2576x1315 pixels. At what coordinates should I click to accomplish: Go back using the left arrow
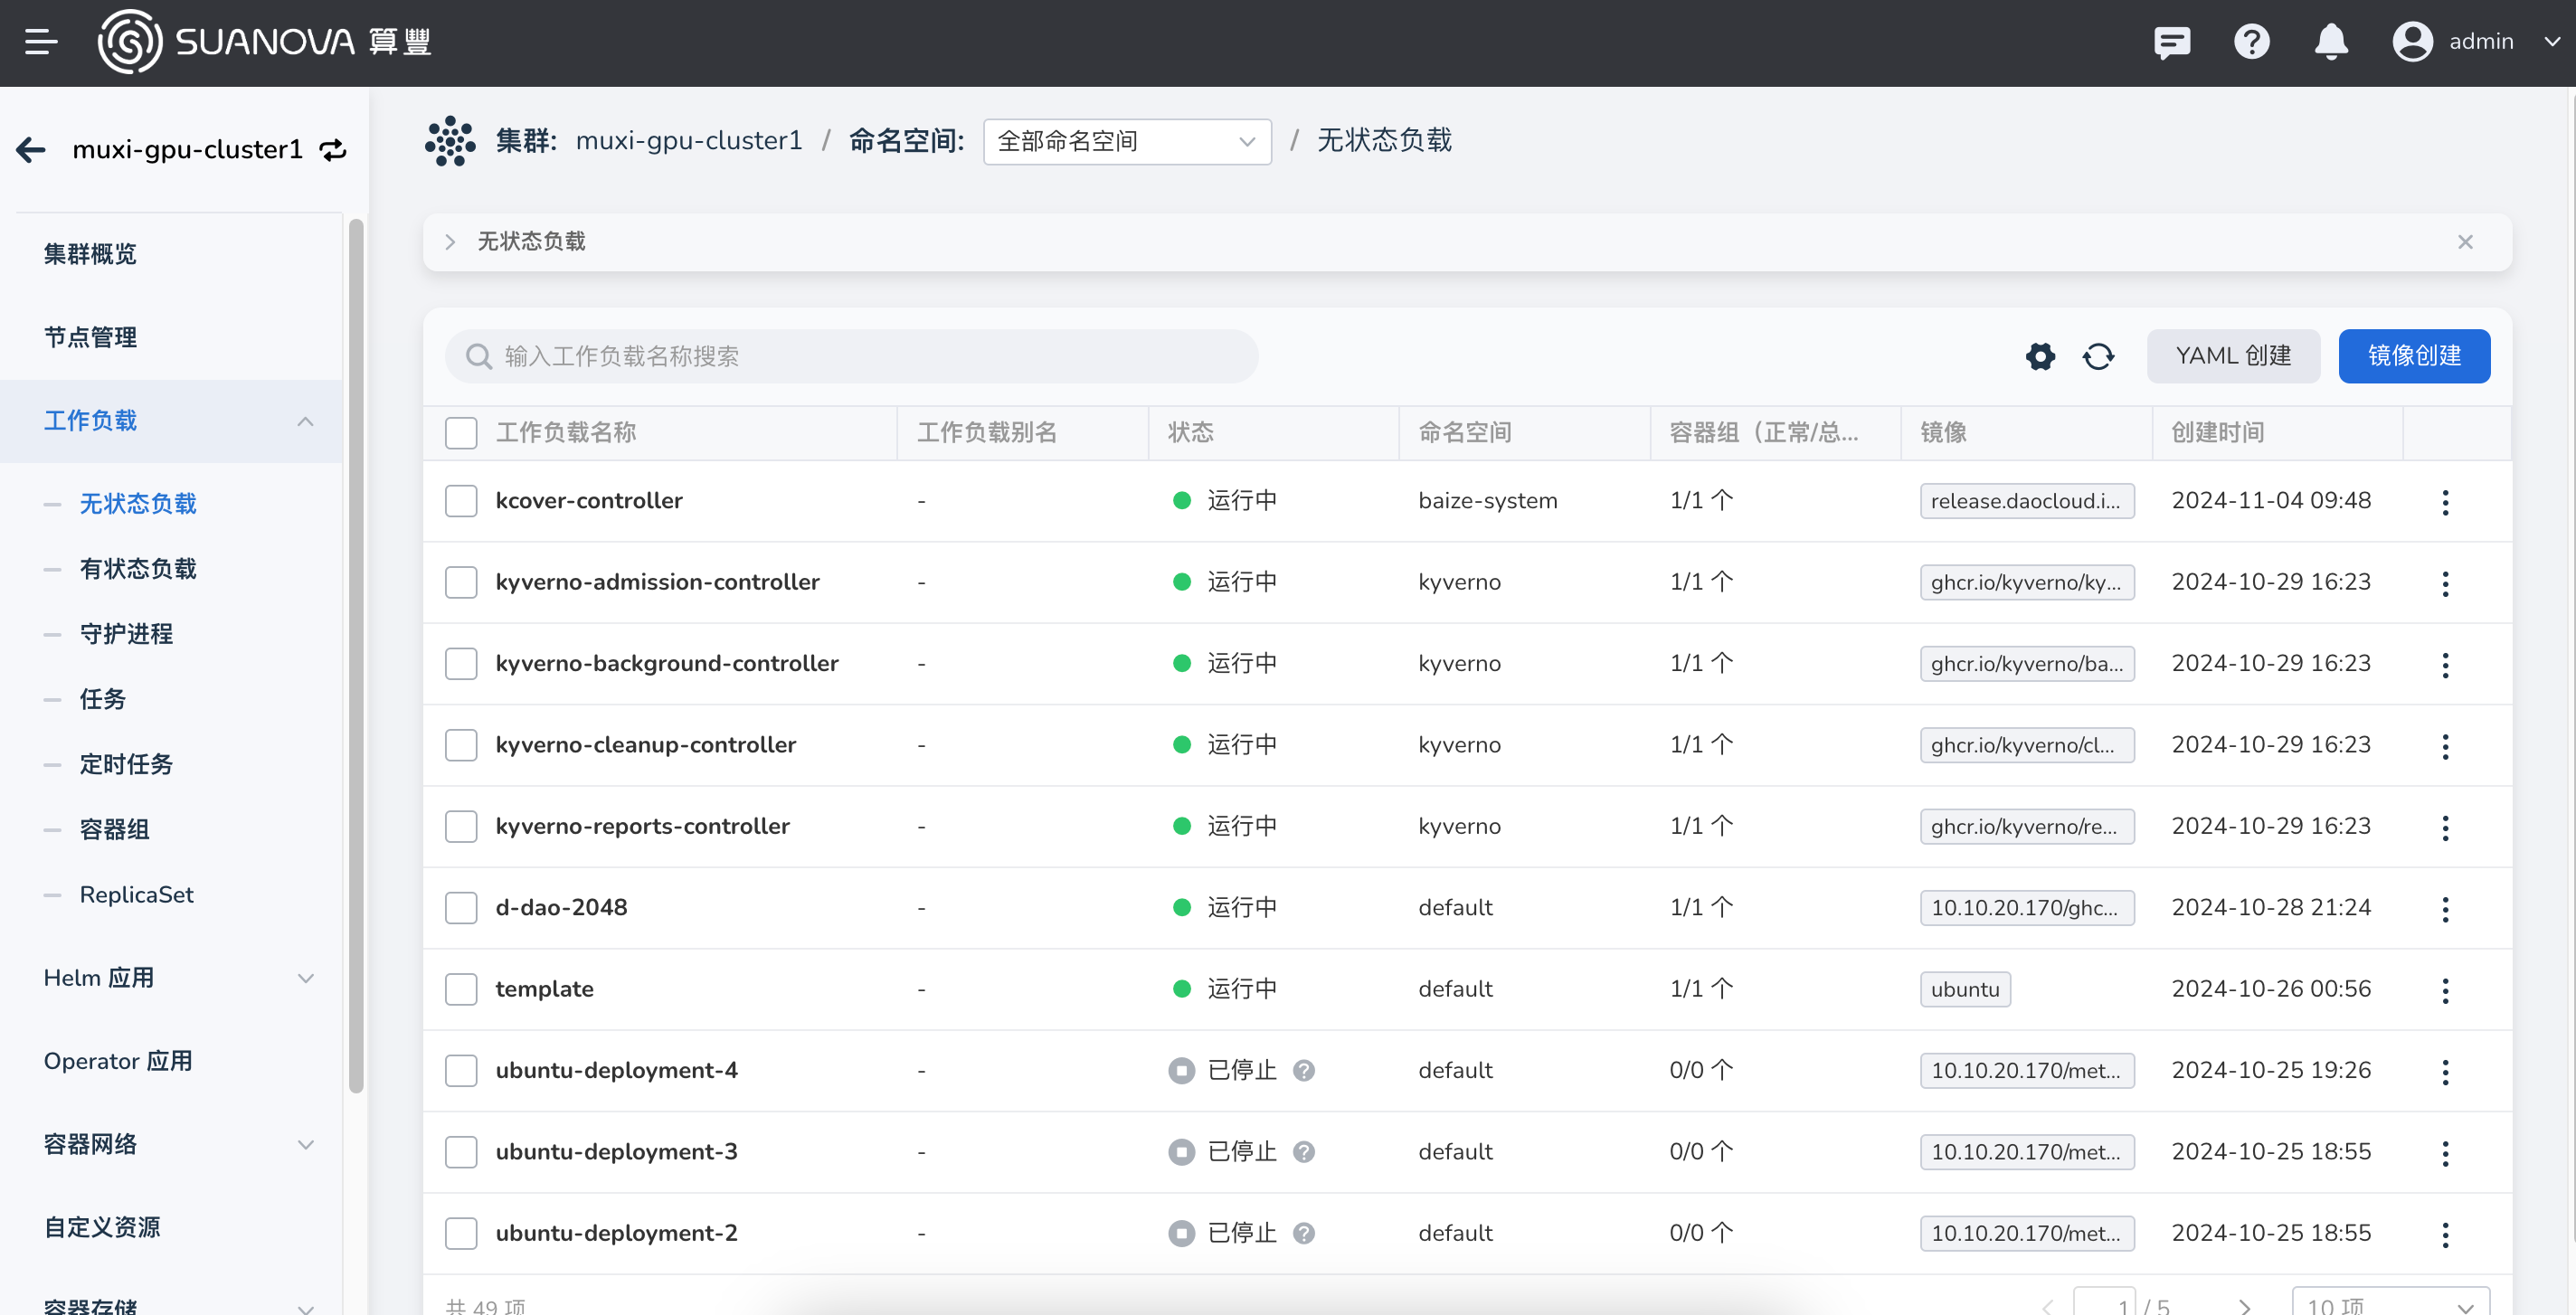pos(31,150)
